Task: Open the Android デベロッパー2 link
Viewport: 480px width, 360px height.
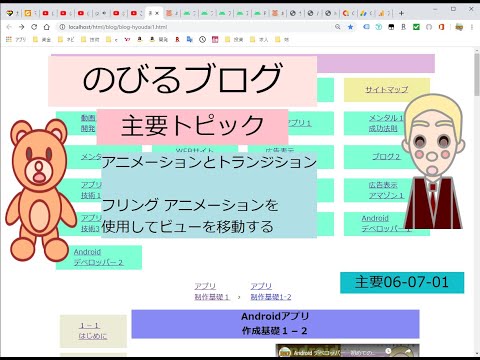Action: click(99, 257)
